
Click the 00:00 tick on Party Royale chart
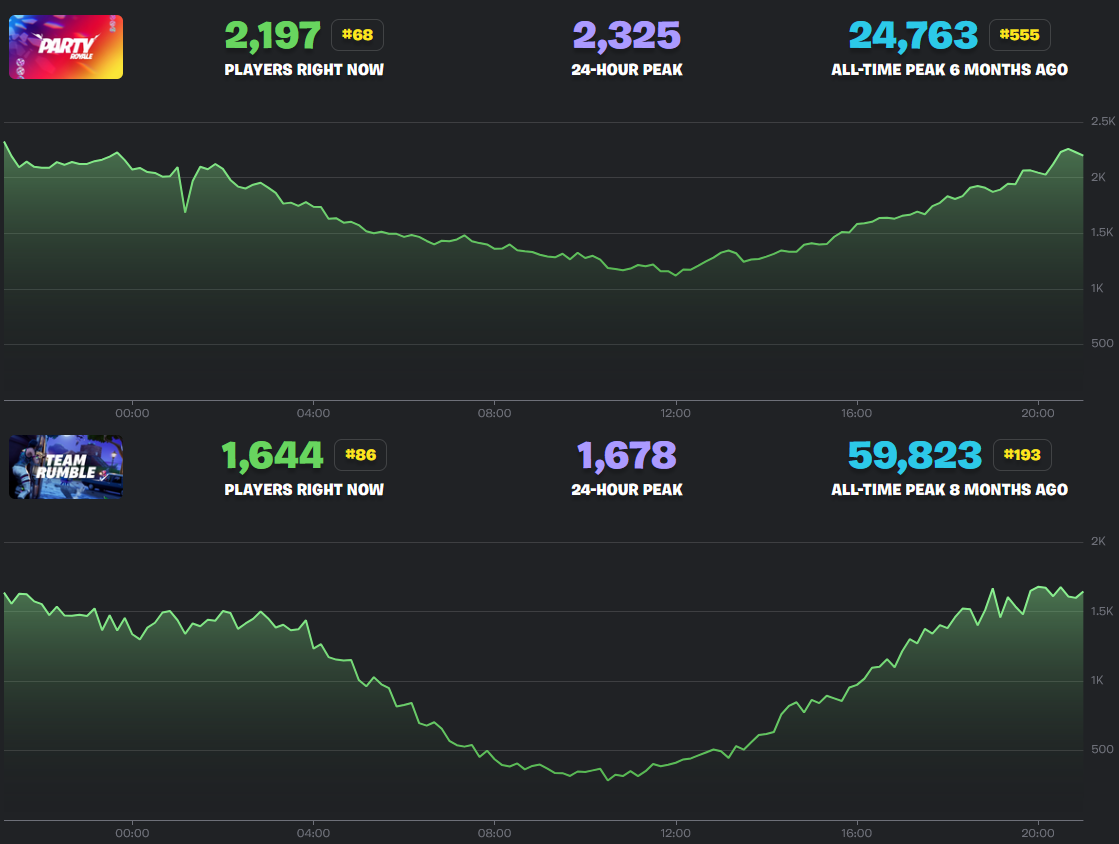[132, 413]
